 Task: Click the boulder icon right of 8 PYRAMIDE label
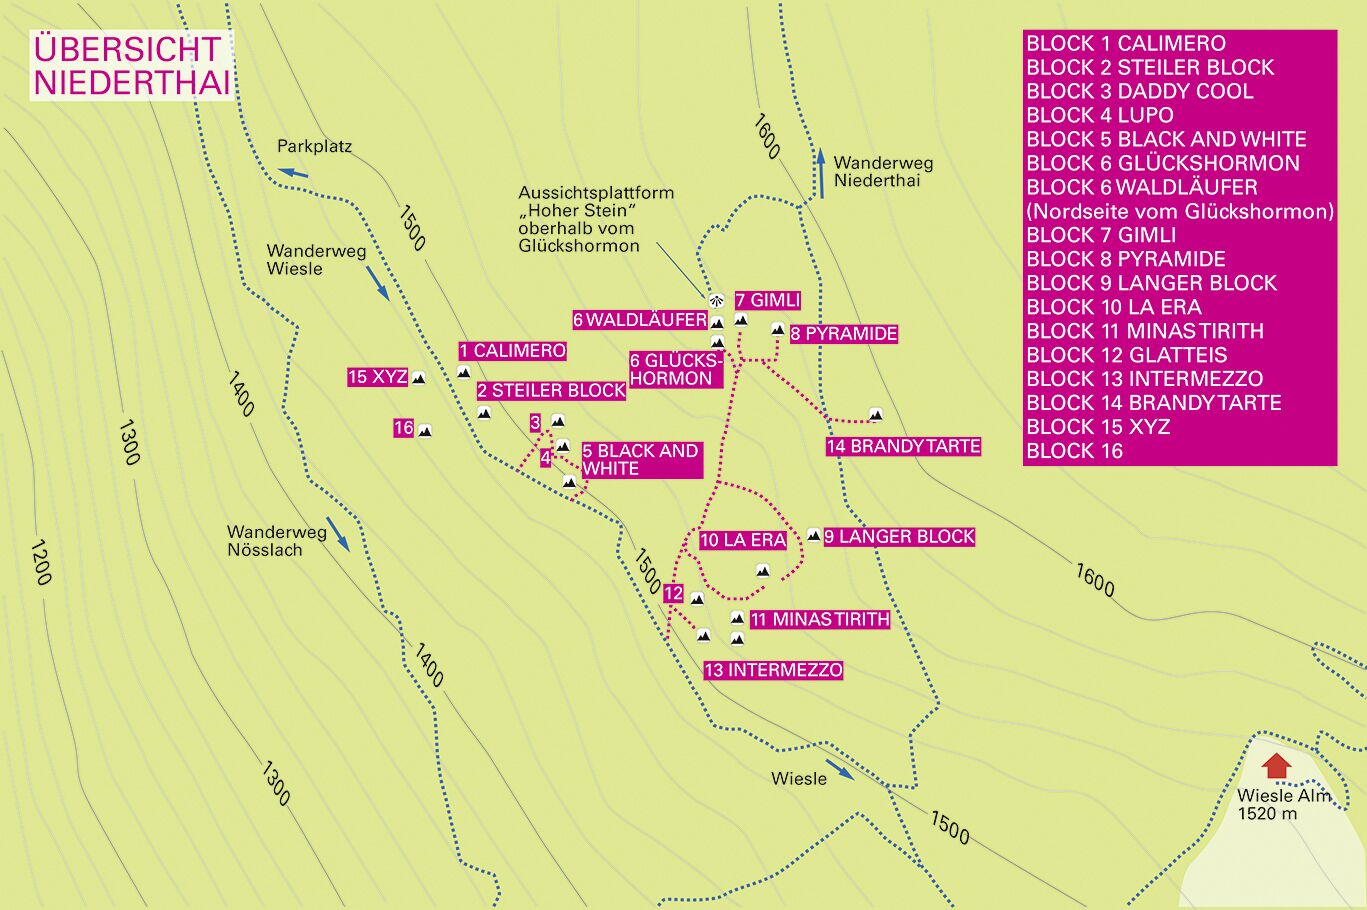777,328
